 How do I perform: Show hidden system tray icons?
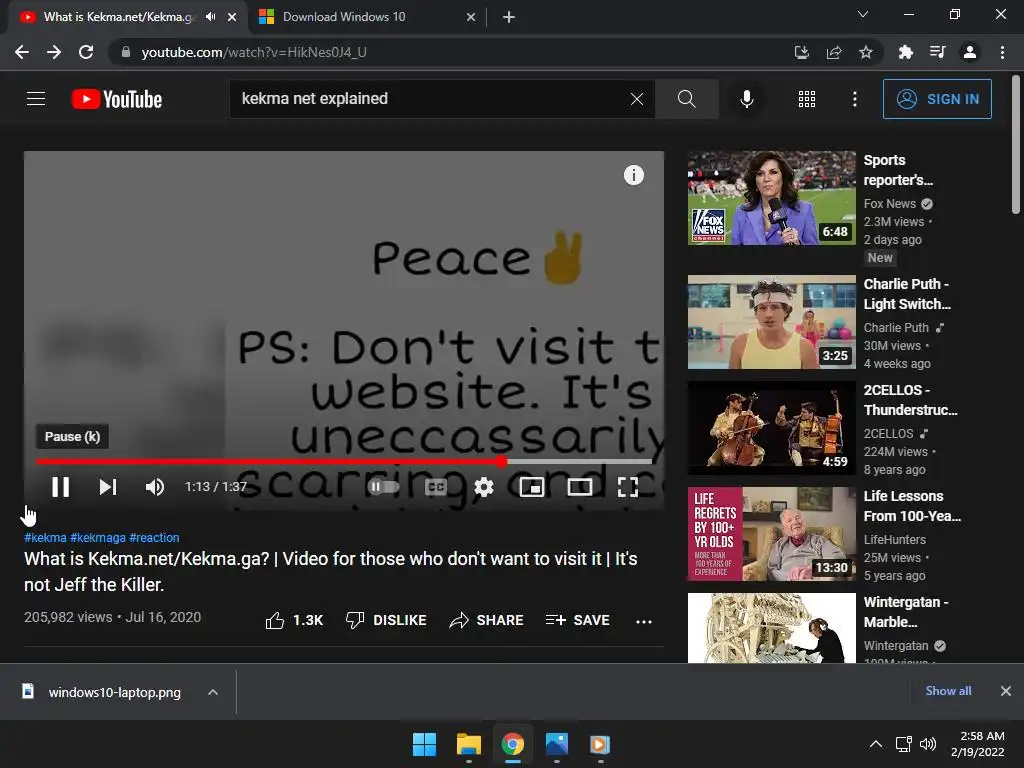876,744
